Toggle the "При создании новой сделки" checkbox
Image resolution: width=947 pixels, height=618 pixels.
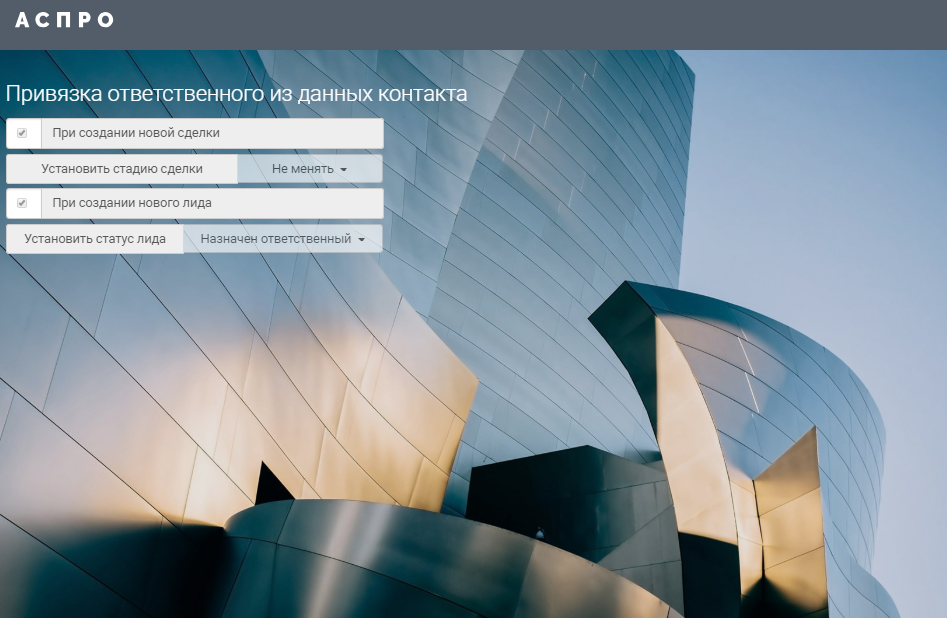click(x=22, y=133)
